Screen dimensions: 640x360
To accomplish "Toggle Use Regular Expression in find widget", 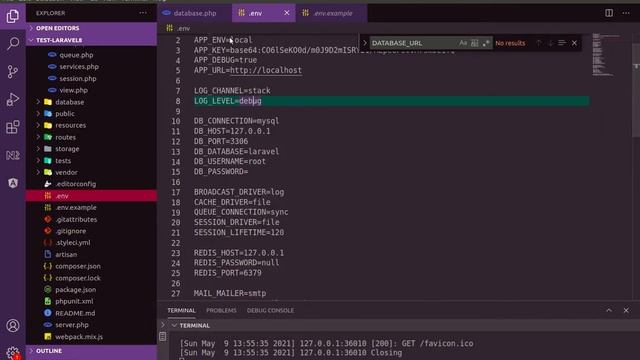I will point(486,43).
